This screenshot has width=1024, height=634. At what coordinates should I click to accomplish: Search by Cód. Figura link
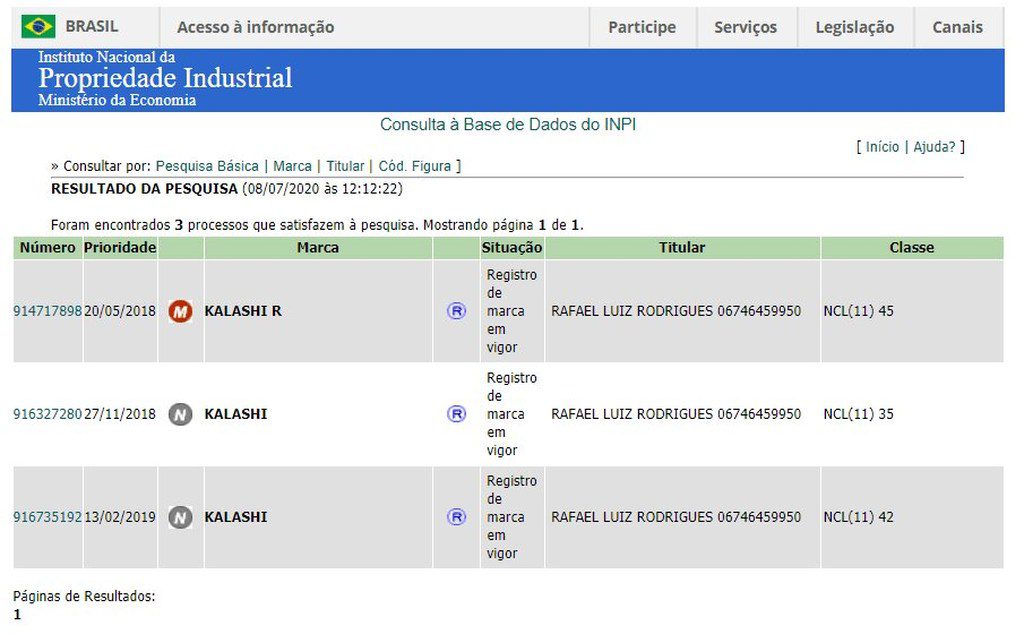point(414,166)
